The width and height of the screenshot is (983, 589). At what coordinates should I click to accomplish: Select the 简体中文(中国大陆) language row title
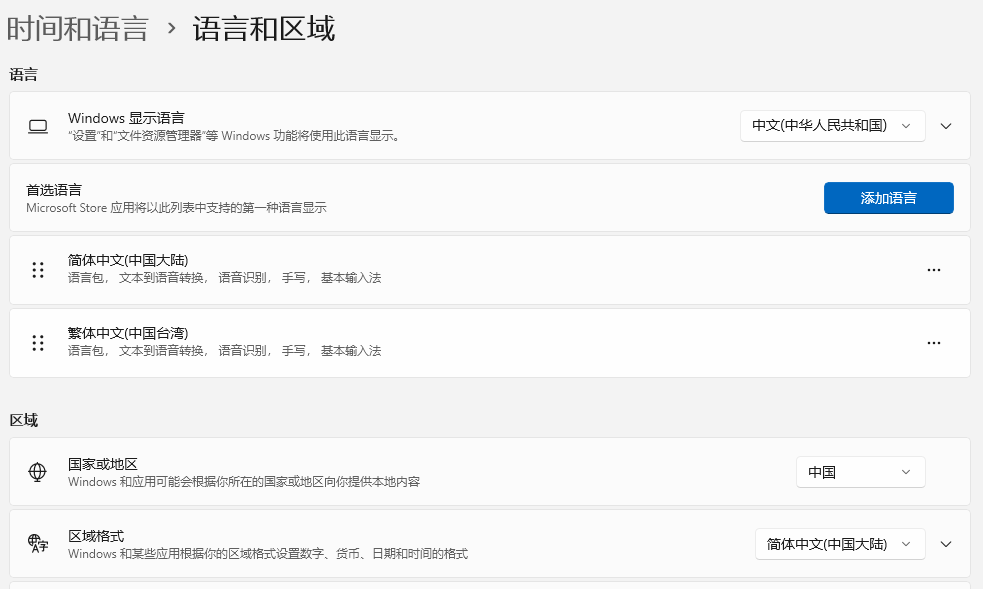click(128, 260)
